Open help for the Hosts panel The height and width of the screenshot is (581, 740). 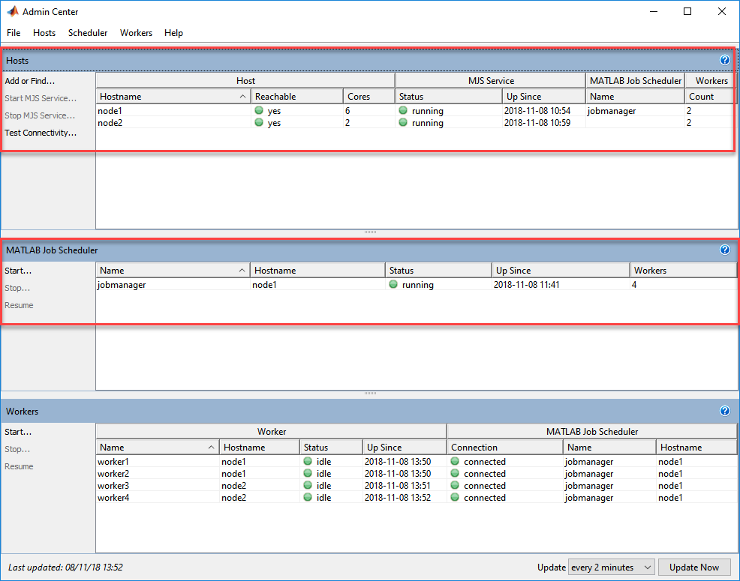(725, 61)
